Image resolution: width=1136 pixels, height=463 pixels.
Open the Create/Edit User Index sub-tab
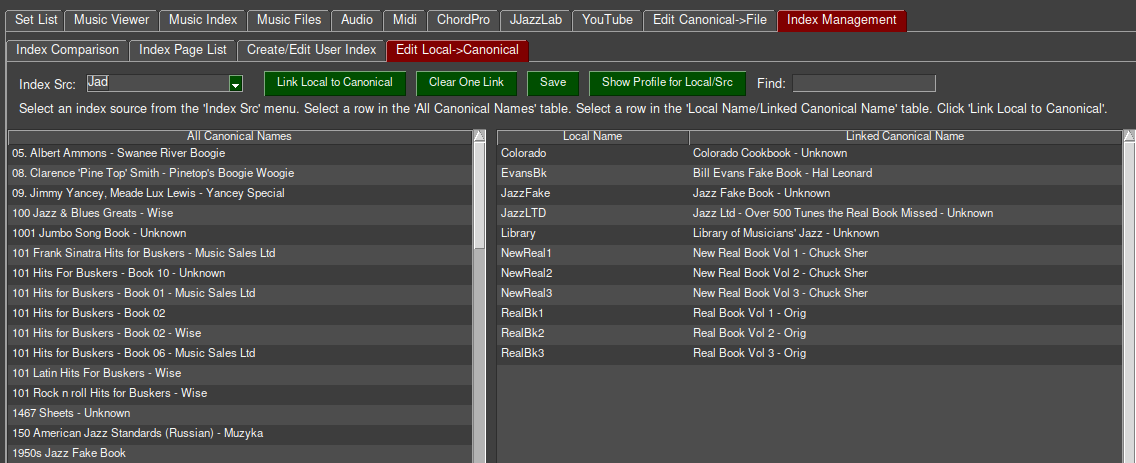click(311, 50)
